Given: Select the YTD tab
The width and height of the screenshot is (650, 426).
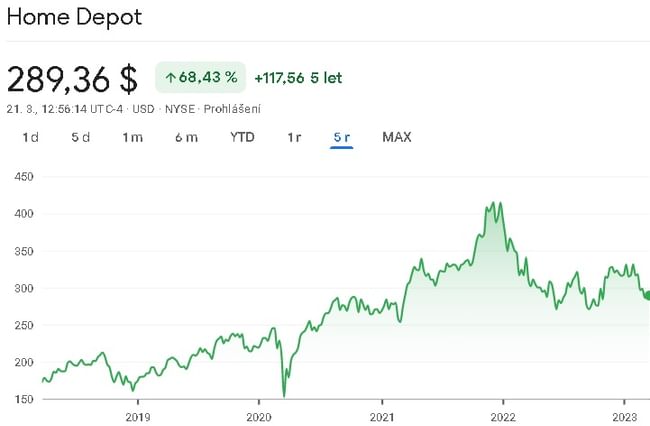Looking at the screenshot, I should (x=242, y=137).
